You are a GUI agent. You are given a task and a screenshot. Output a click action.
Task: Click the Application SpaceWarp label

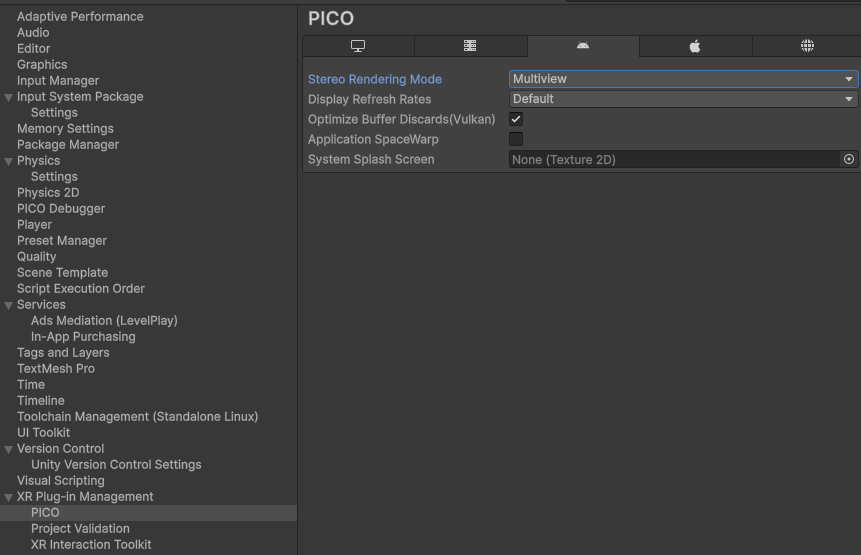pyautogui.click(x=373, y=139)
